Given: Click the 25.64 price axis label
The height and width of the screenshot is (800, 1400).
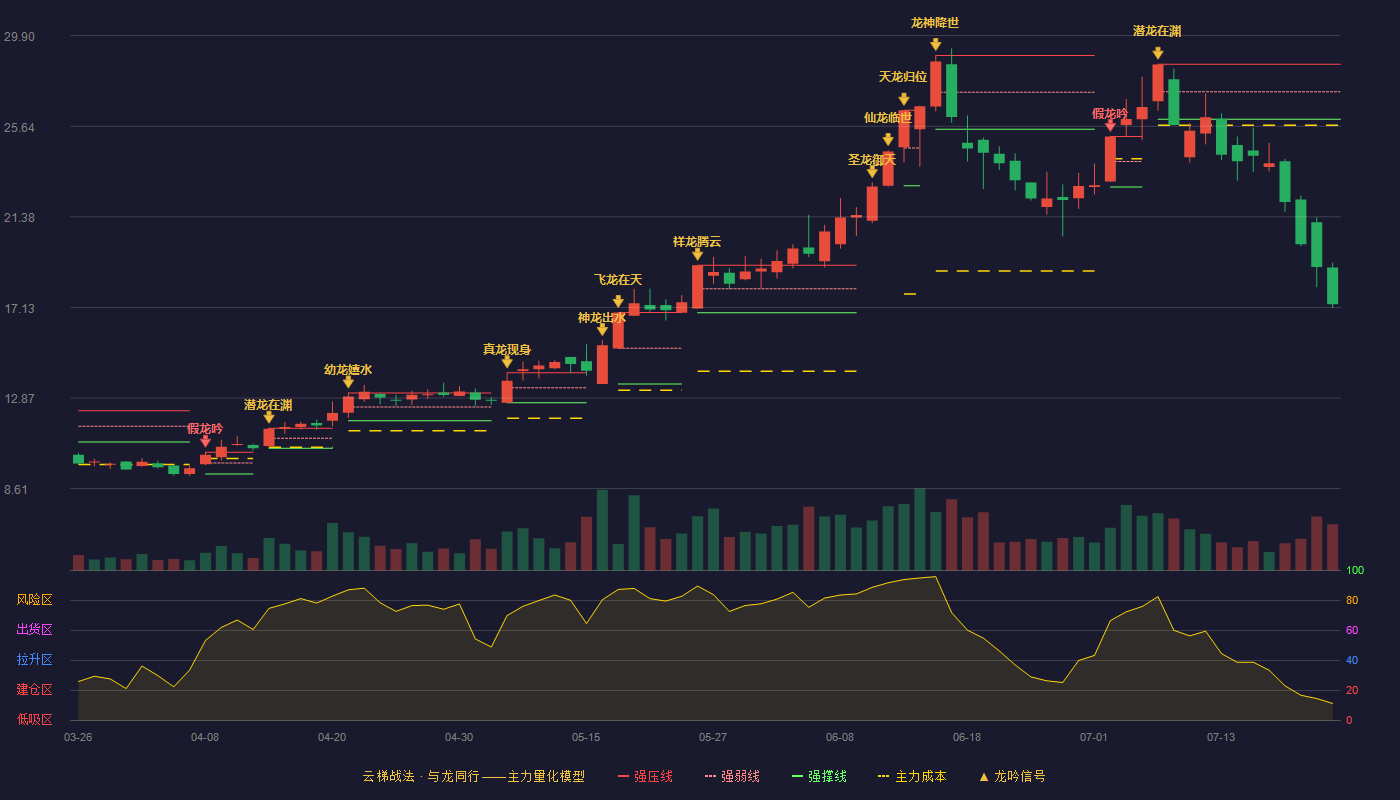Looking at the screenshot, I should tap(19, 127).
